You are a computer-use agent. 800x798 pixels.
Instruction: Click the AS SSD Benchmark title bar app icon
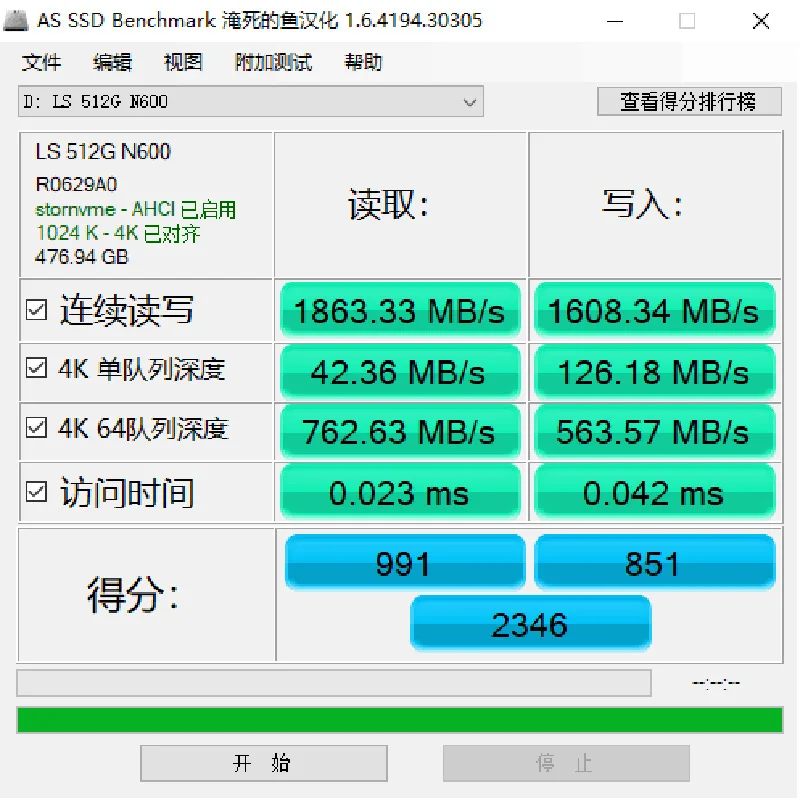[16, 20]
